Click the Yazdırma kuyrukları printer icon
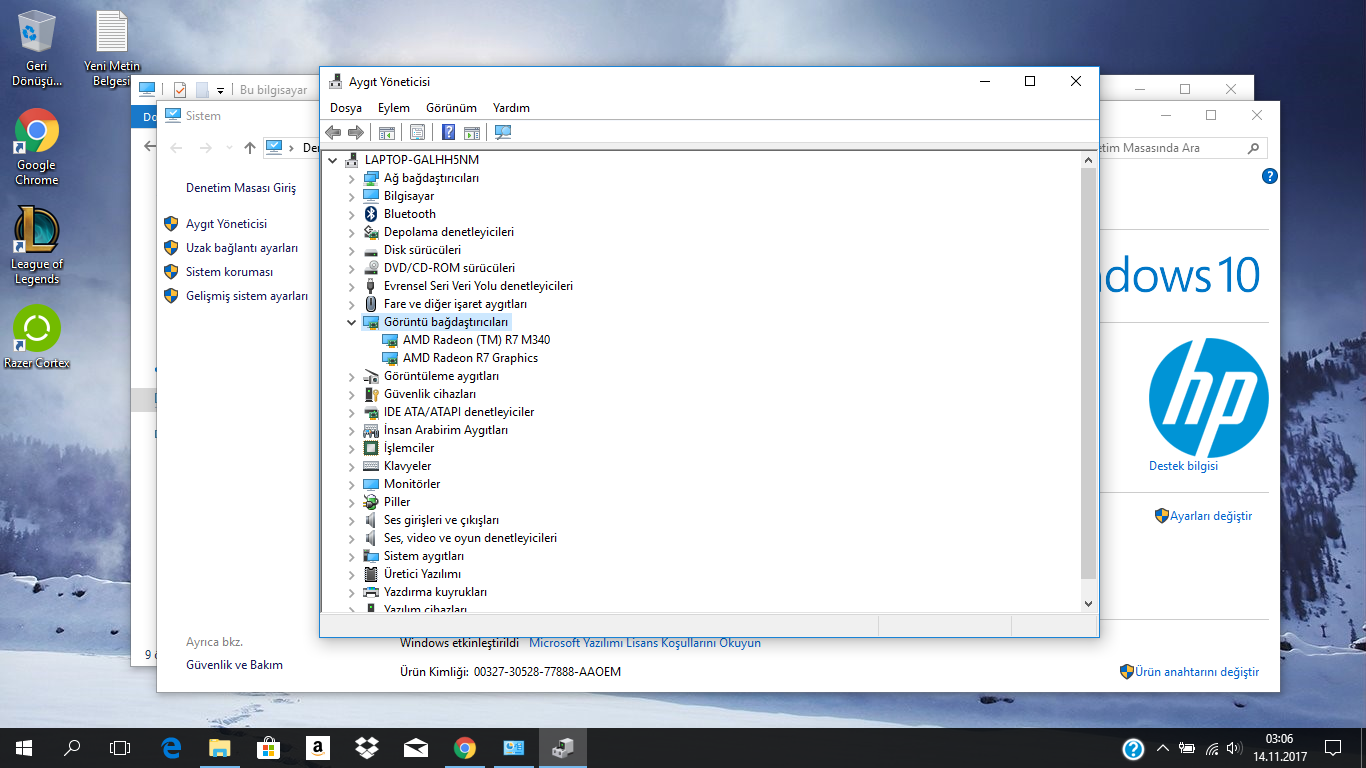The image size is (1366, 768). coord(371,592)
